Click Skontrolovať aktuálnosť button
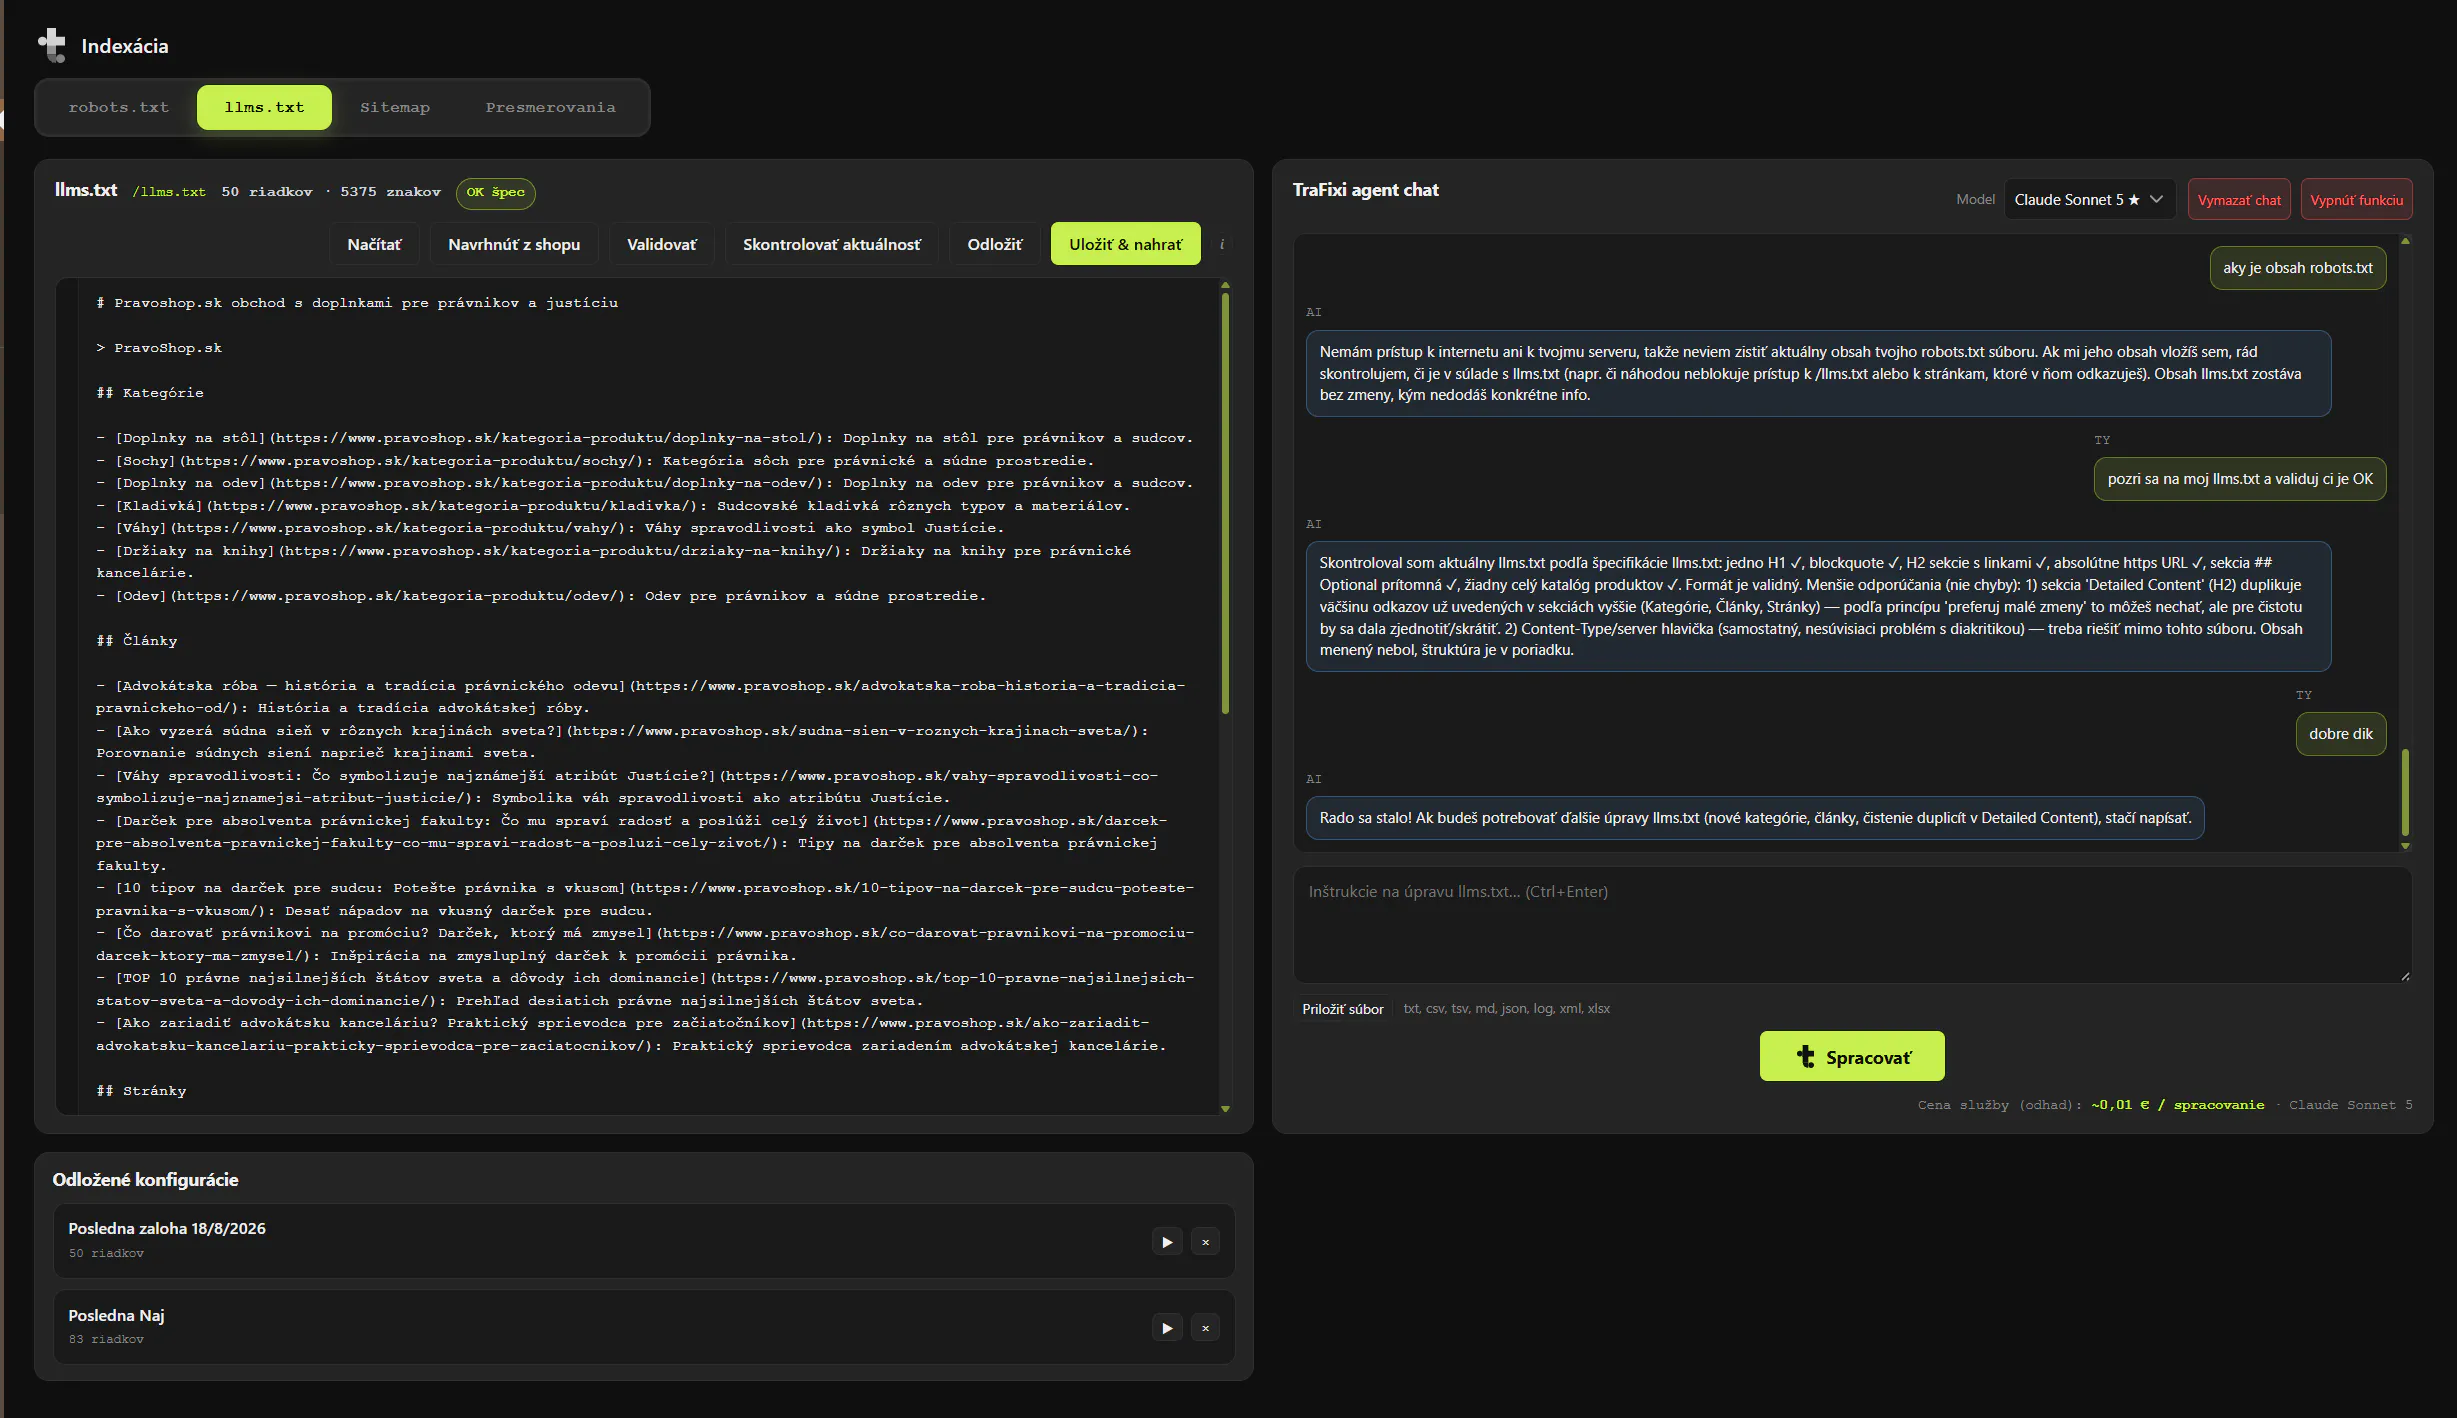This screenshot has height=1418, width=2457. click(831, 244)
